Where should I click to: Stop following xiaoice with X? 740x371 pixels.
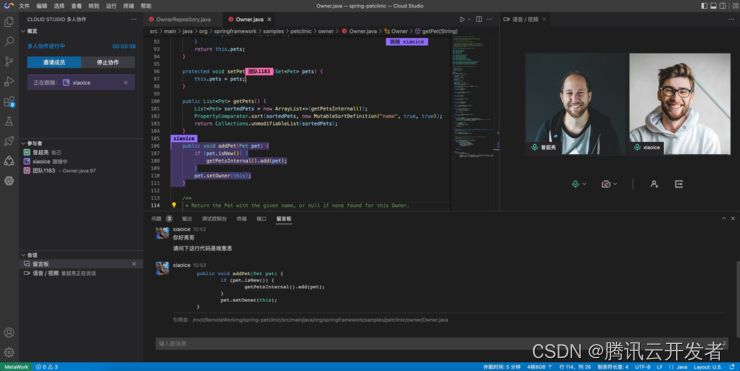pos(126,83)
